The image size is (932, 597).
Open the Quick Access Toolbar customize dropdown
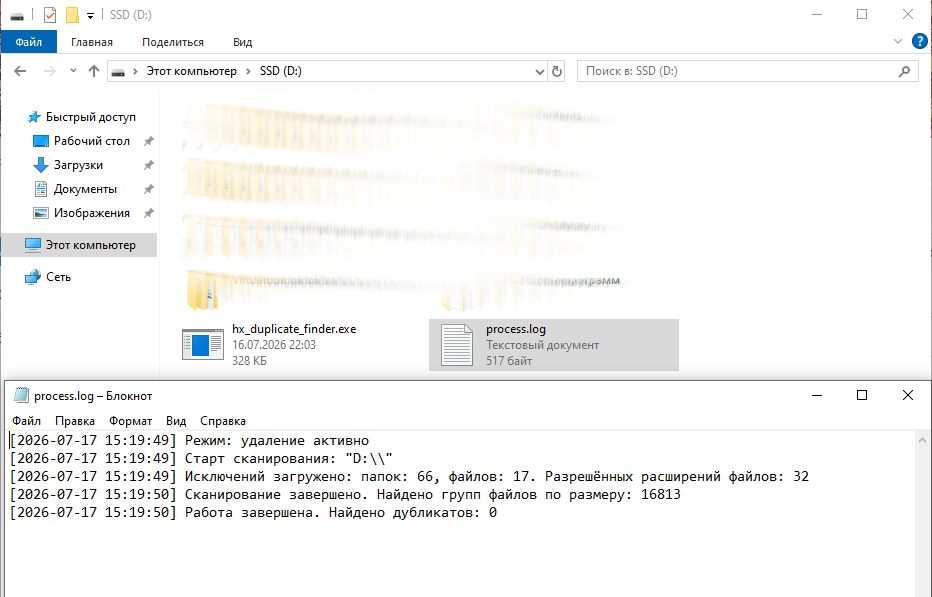click(x=90, y=15)
